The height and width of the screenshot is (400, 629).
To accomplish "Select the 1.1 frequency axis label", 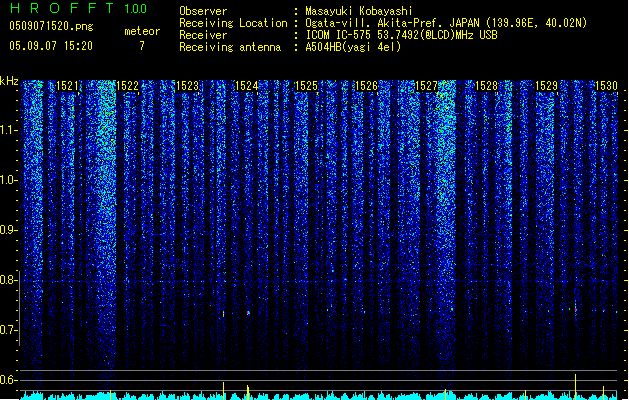I will (7, 130).
